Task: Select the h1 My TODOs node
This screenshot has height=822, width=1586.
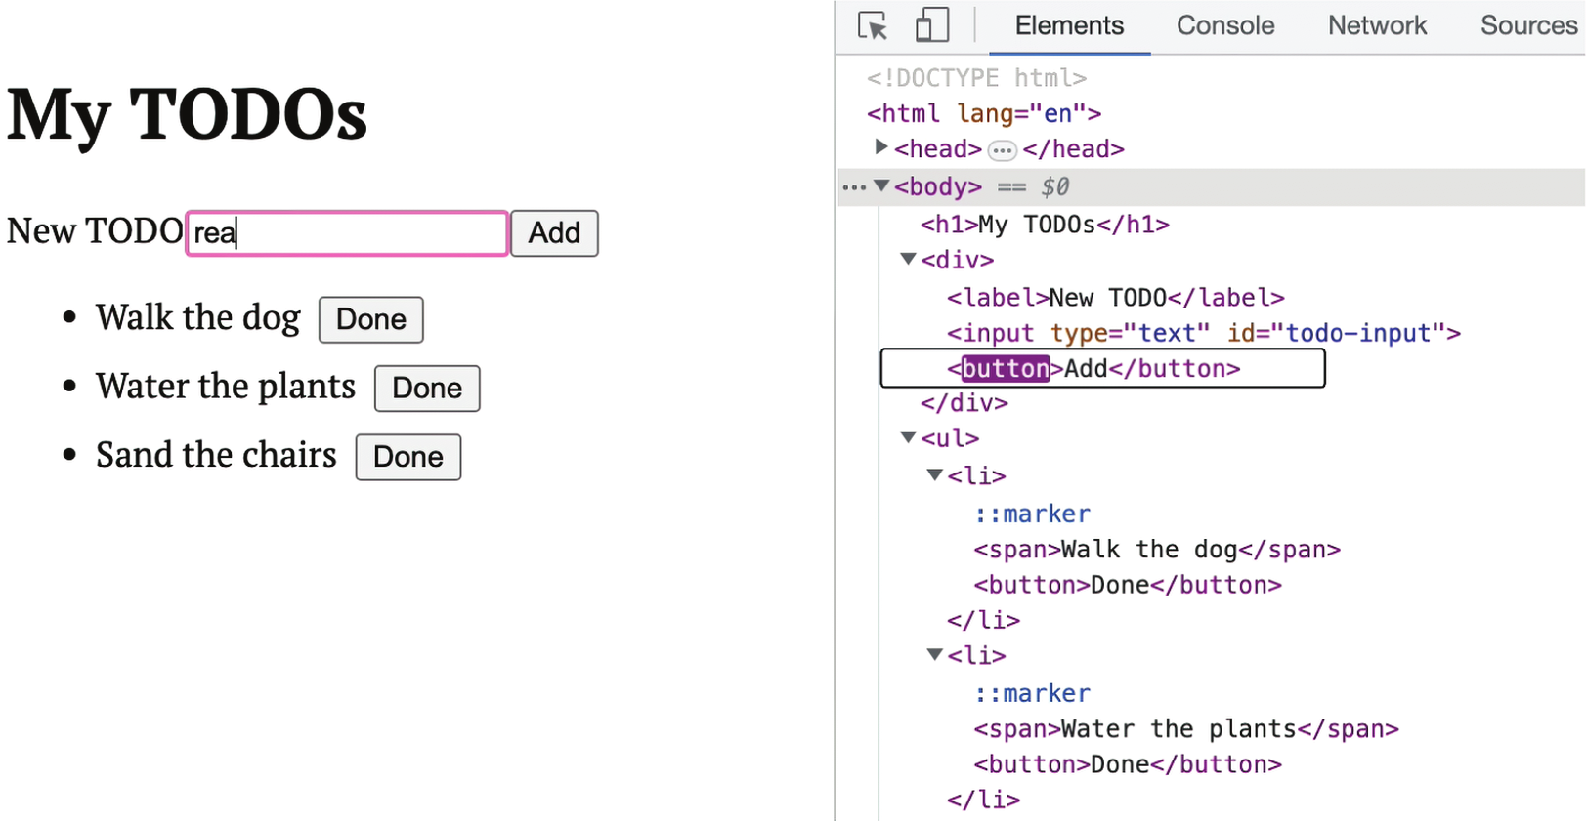Action: [1044, 224]
